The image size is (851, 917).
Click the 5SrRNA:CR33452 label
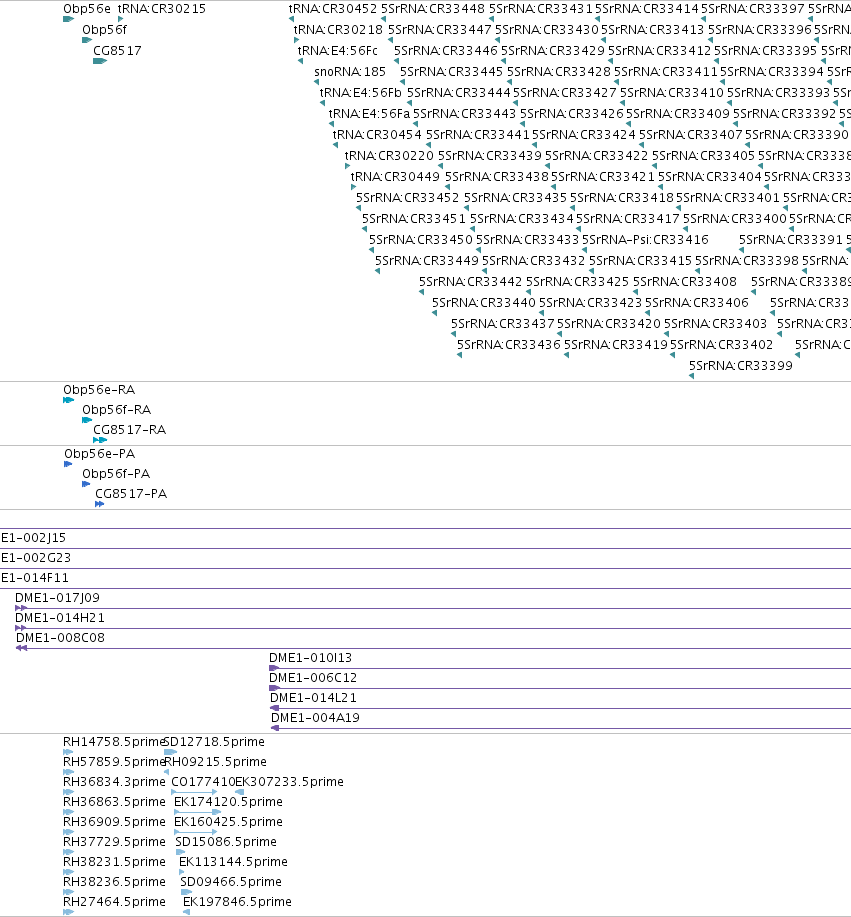(x=408, y=198)
